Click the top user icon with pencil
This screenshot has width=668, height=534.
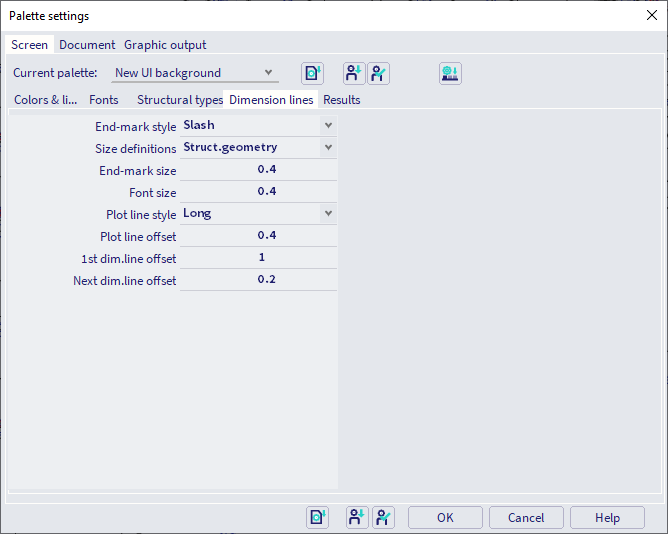pyautogui.click(x=378, y=73)
